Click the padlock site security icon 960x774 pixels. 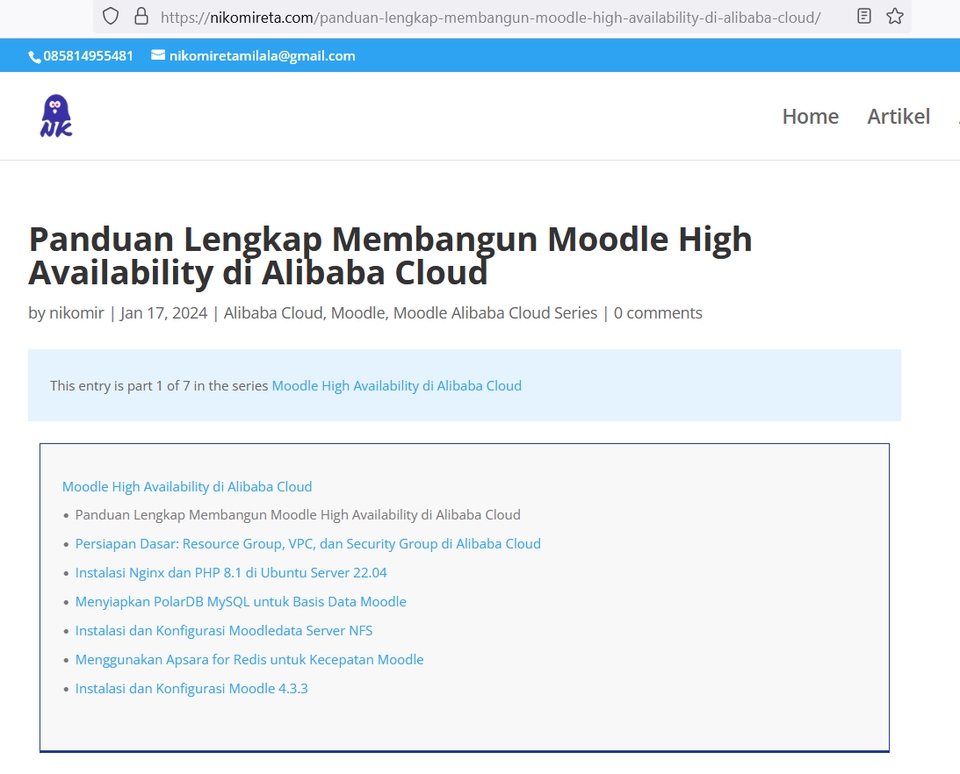pos(141,17)
